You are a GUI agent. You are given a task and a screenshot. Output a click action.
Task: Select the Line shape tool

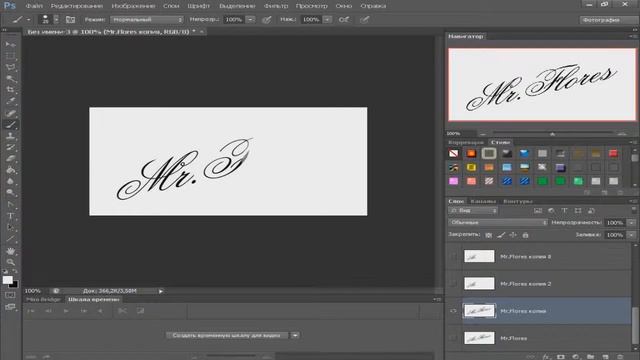point(11,239)
